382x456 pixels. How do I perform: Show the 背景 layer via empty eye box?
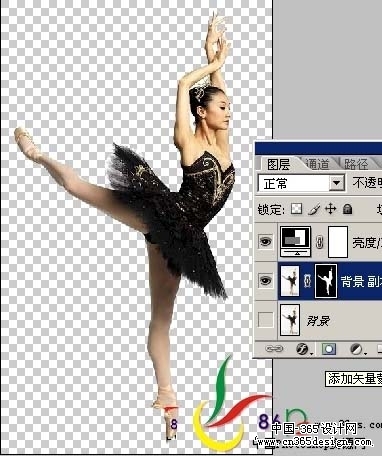pyautogui.click(x=266, y=320)
